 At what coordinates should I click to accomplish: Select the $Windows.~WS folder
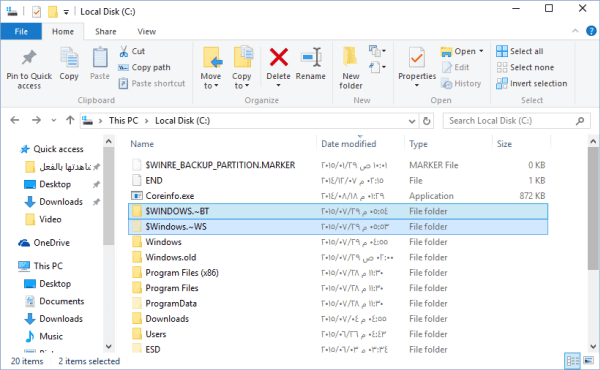(338, 227)
